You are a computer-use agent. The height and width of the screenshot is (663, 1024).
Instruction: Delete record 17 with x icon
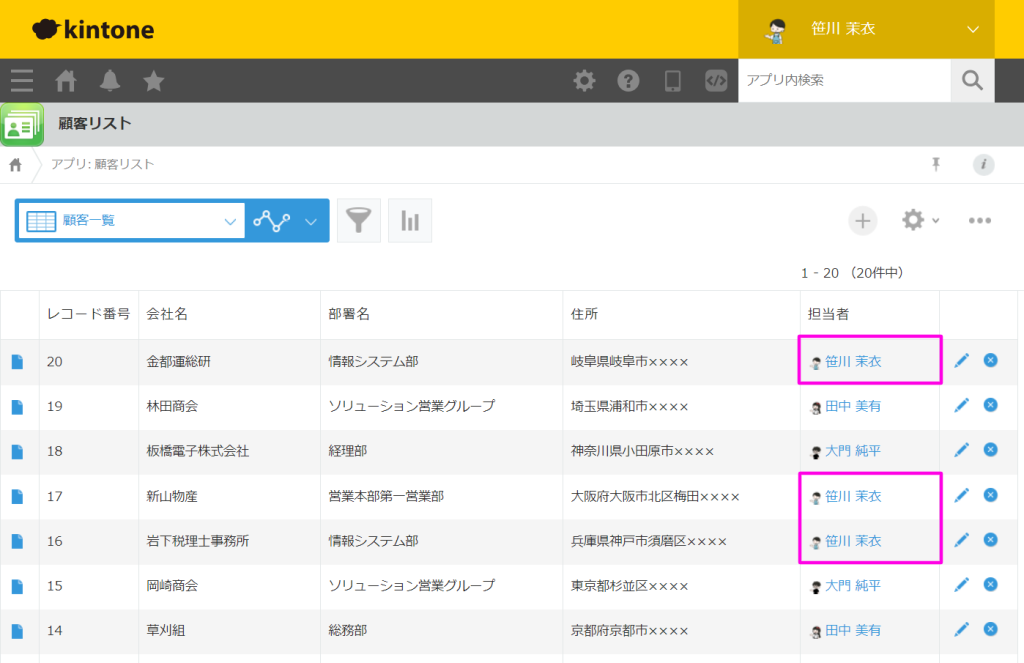(x=991, y=494)
